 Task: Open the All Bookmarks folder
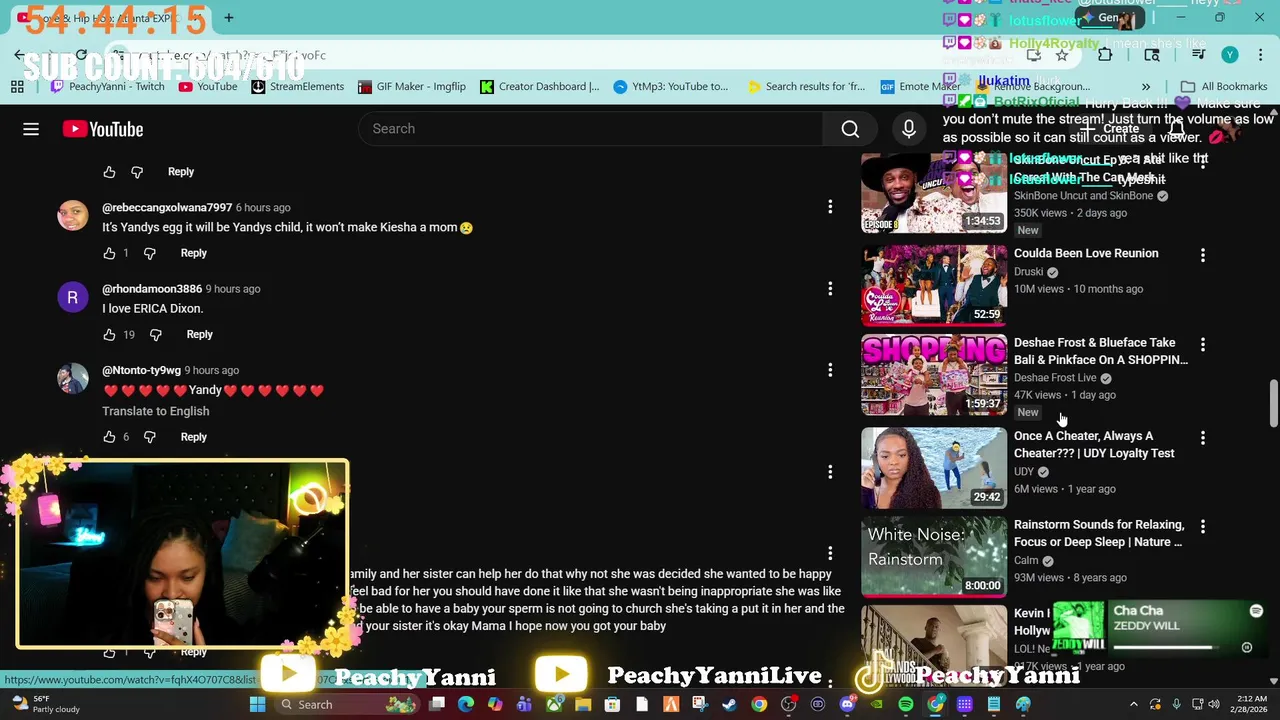coord(1224,86)
